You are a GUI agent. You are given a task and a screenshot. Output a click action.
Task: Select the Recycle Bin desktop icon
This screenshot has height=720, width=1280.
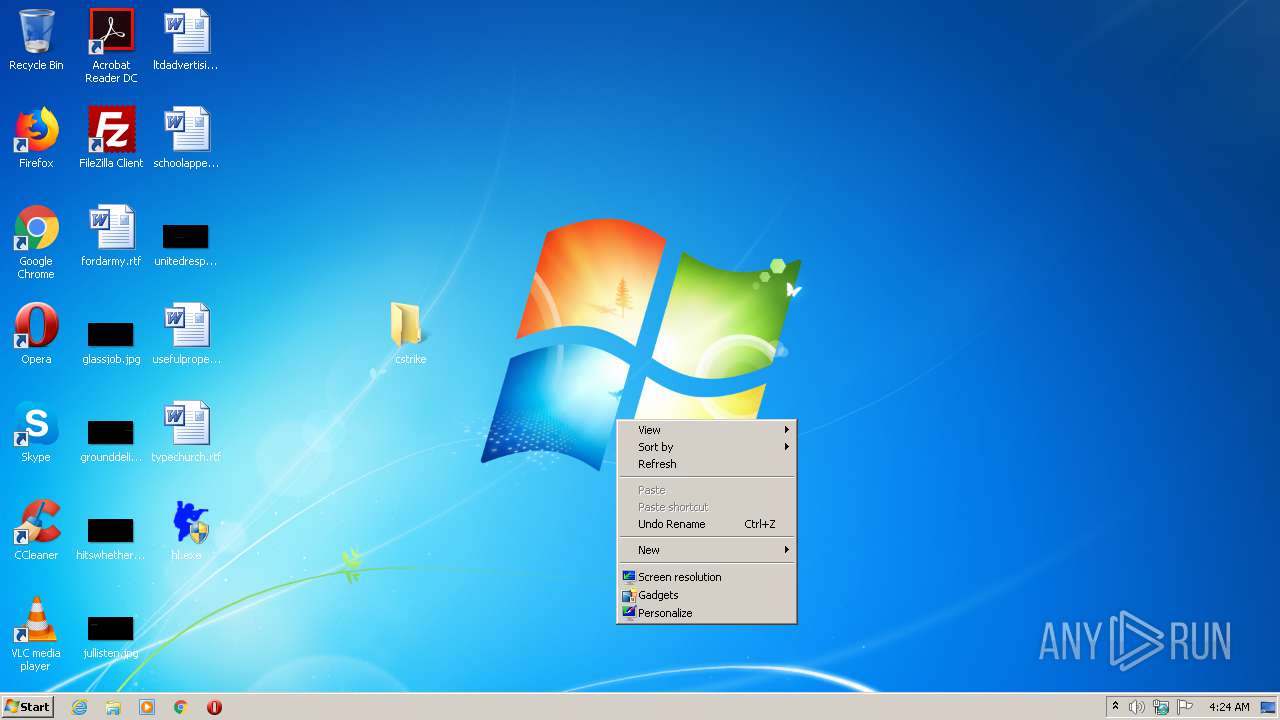pyautogui.click(x=36, y=41)
